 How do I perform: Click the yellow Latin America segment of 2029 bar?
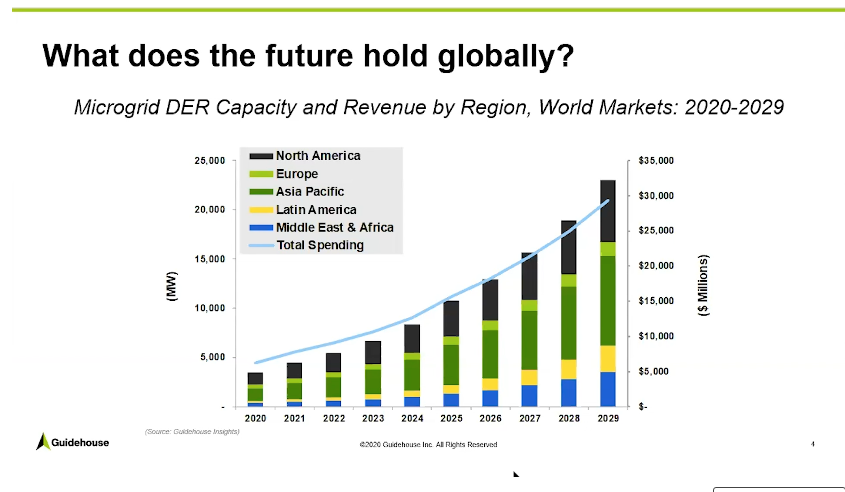pyautogui.click(x=607, y=358)
